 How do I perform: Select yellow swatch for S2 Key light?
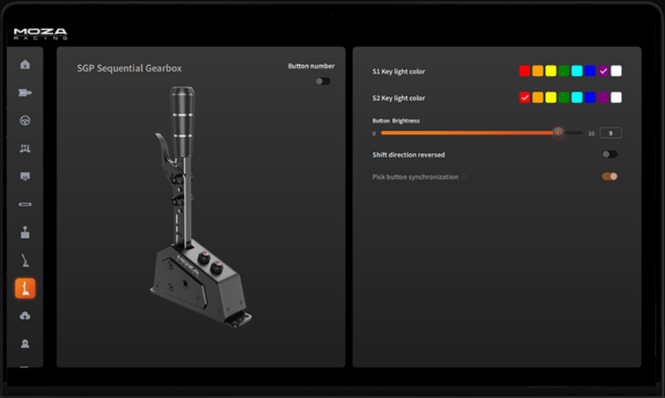[x=550, y=98]
